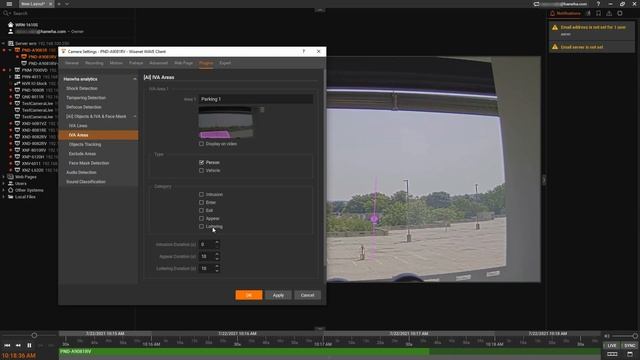Switch to the Recording tab
The image size is (640, 360).
click(94, 63)
